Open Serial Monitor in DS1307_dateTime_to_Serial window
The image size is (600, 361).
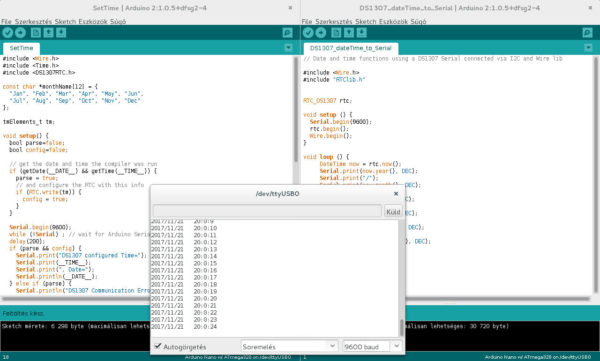587,33
